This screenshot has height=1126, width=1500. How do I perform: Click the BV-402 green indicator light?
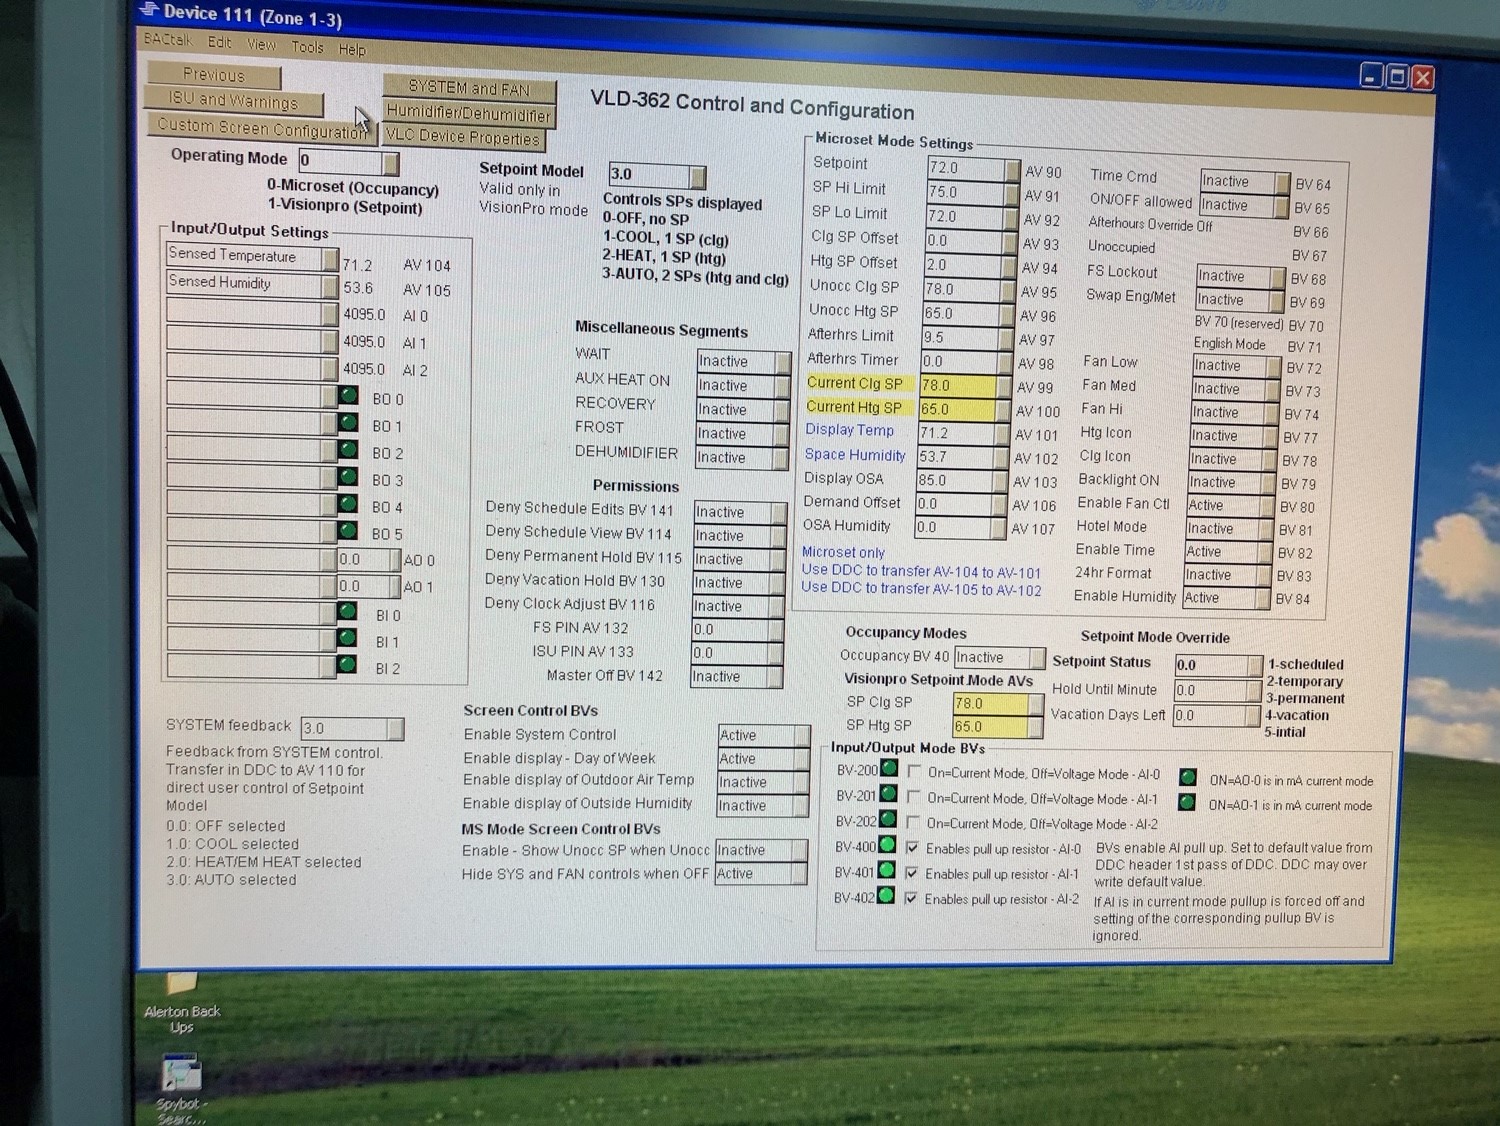[x=886, y=896]
